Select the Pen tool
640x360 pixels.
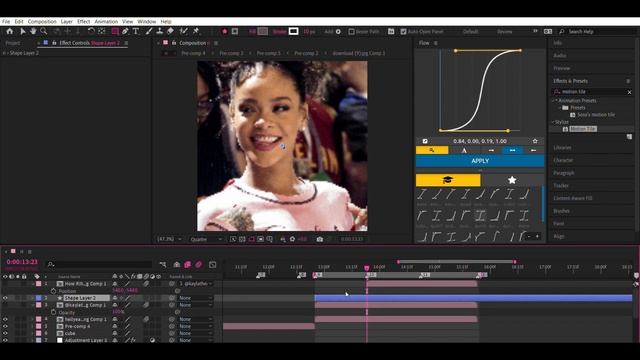125,31
